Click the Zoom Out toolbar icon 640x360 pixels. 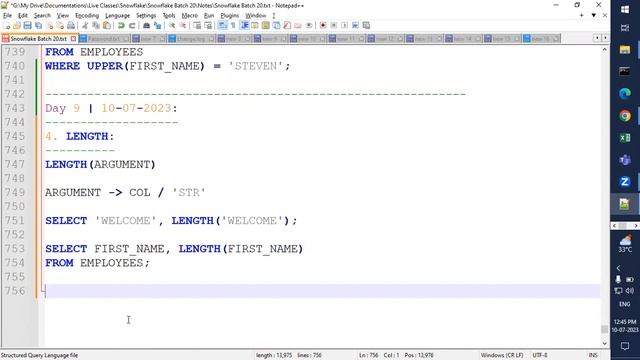click(x=182, y=25)
